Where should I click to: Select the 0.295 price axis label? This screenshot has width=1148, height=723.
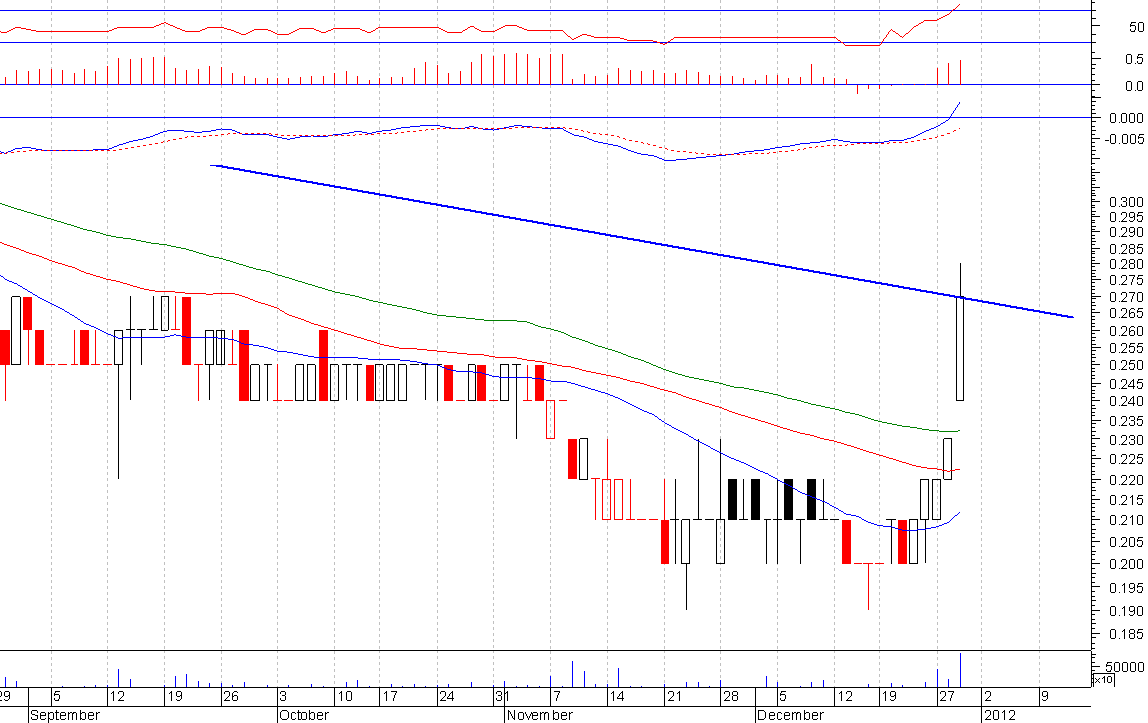1127,217
